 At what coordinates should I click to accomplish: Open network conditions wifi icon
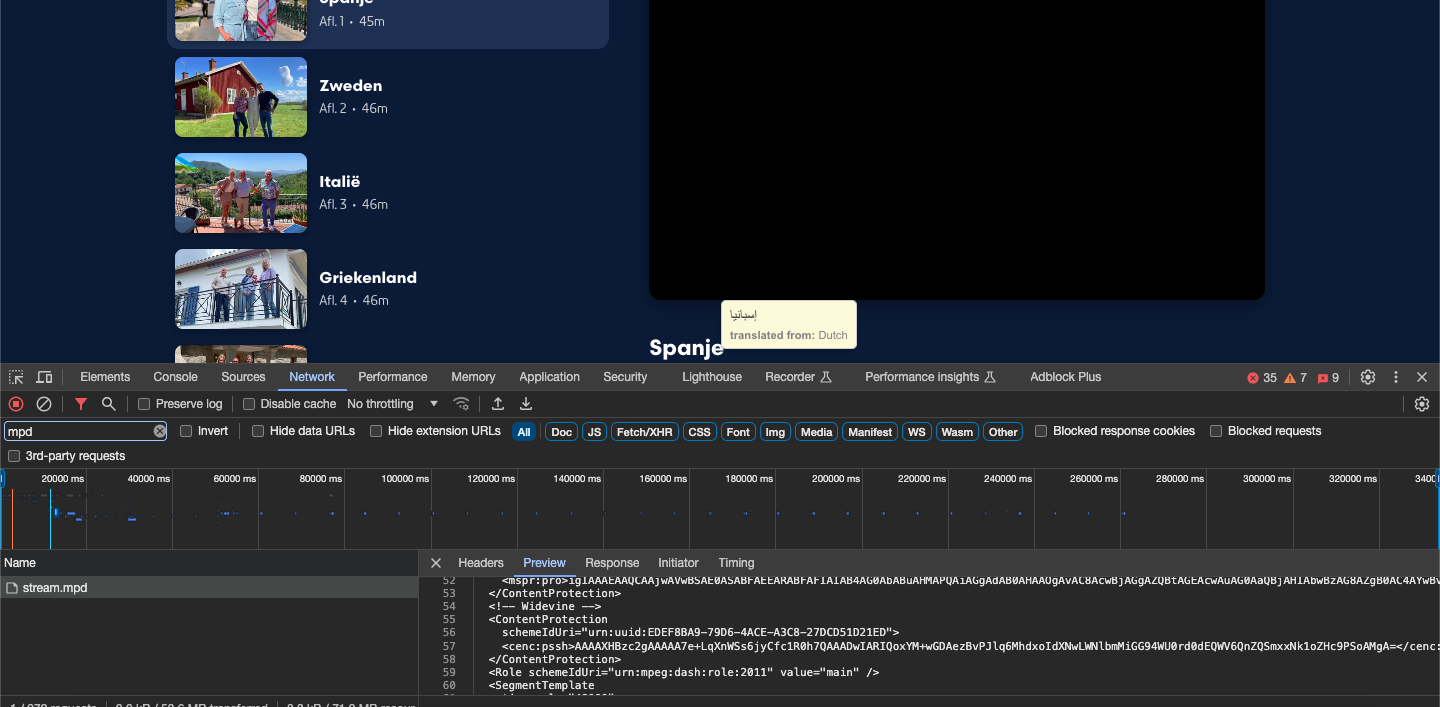(x=461, y=404)
